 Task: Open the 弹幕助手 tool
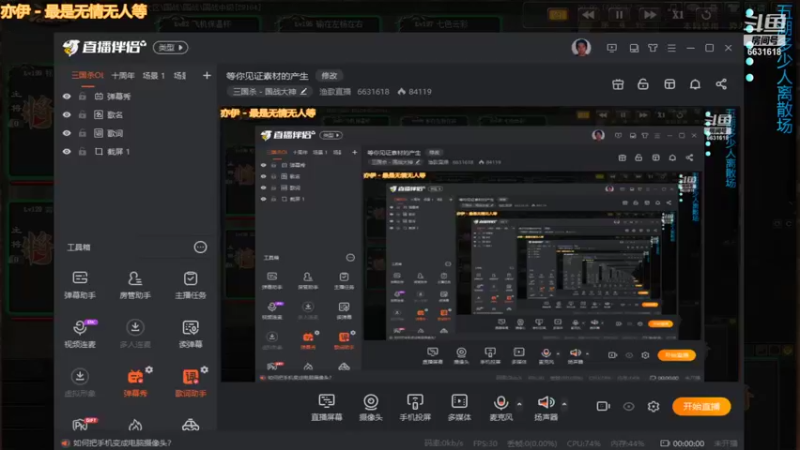coord(80,285)
